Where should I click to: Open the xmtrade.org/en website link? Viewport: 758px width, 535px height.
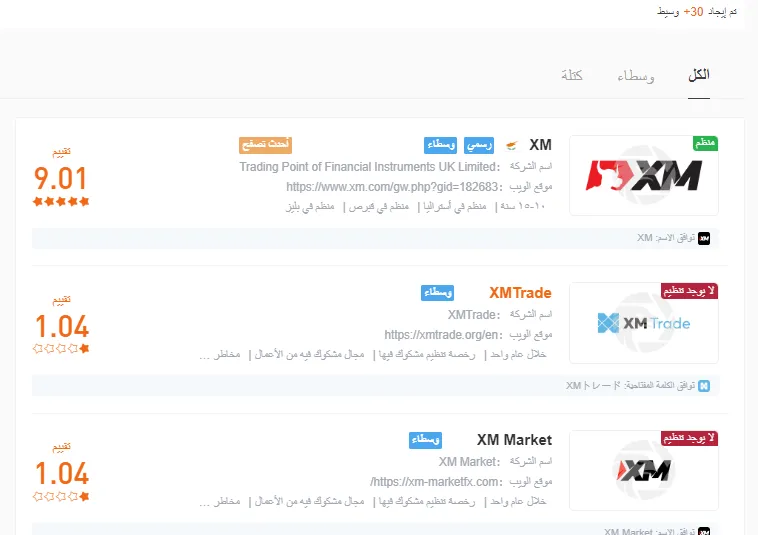pos(443,334)
